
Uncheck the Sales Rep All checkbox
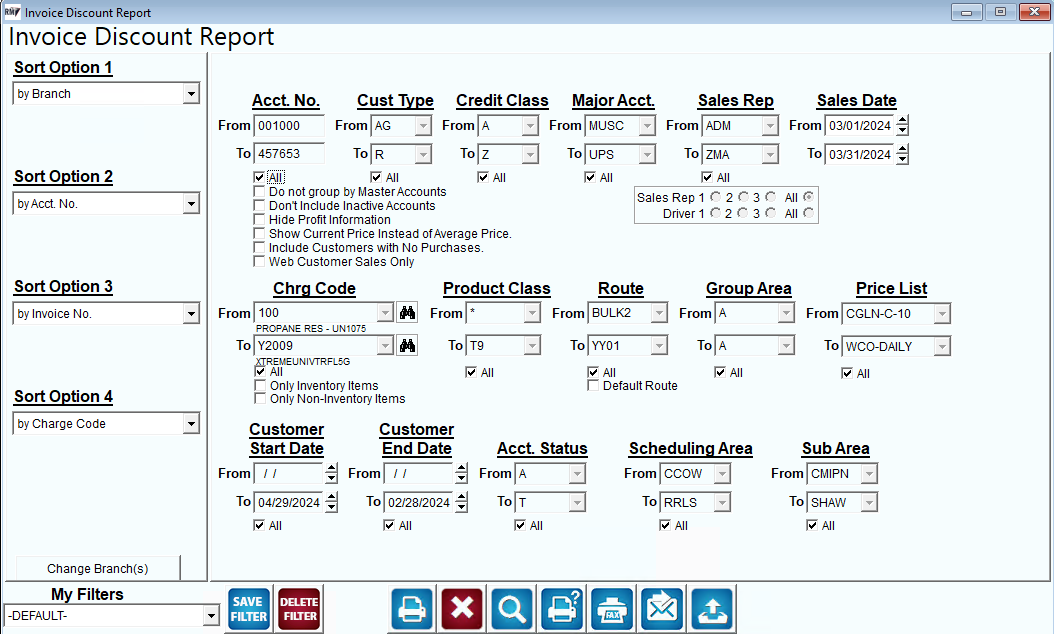pyautogui.click(x=707, y=177)
